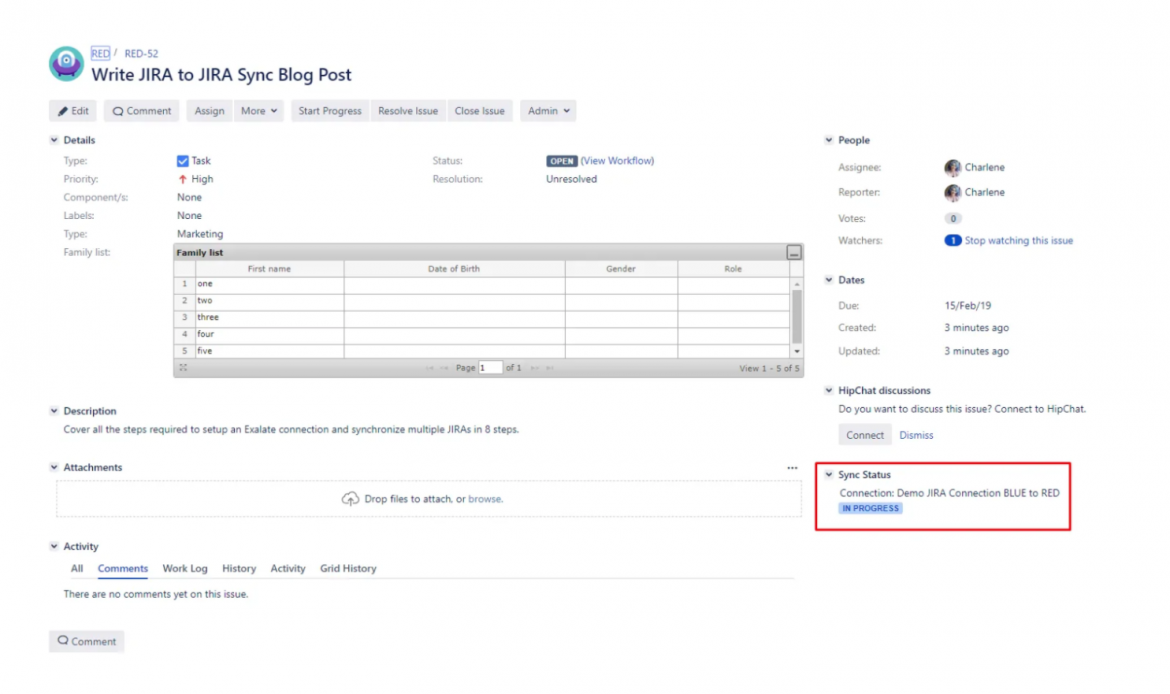Open the Attachments options ellipsis menu
Image resolution: width=1170 pixels, height=694 pixels.
click(792, 468)
